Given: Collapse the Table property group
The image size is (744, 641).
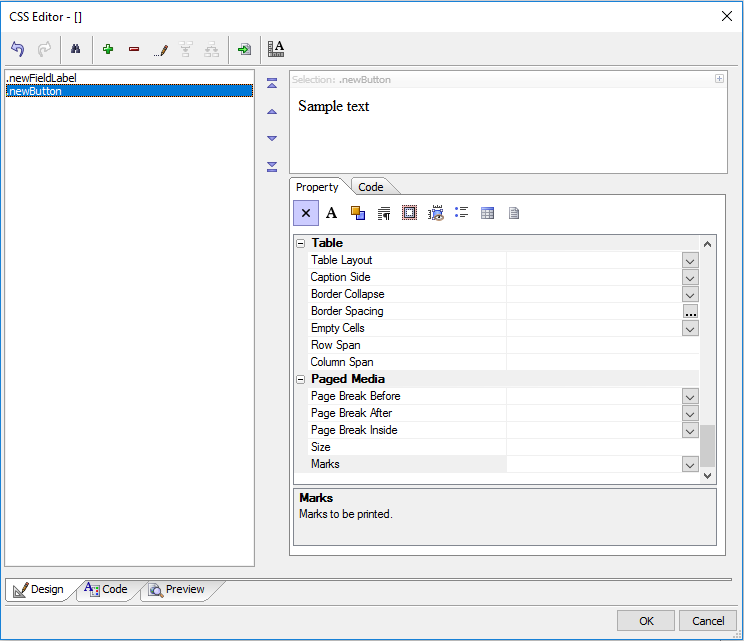Looking at the screenshot, I should (x=300, y=243).
